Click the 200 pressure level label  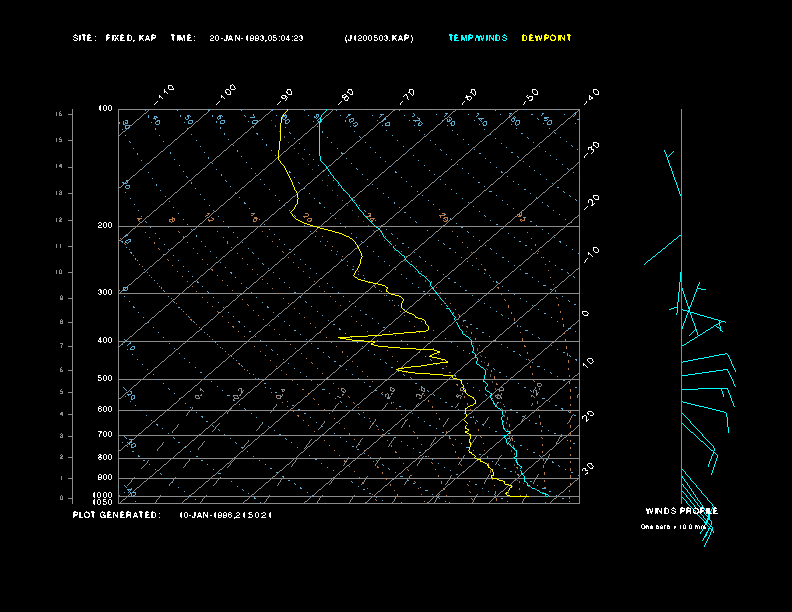click(105, 226)
